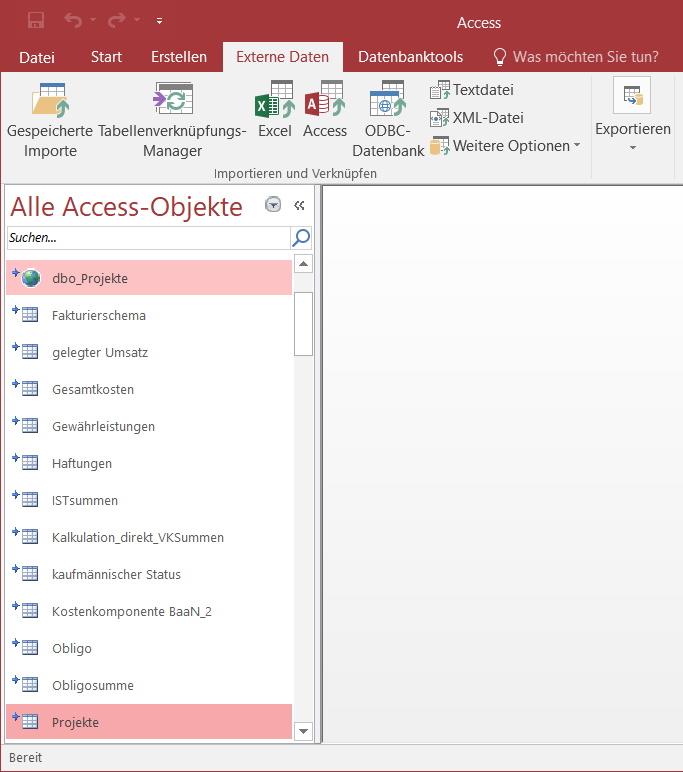Click the Redo arrow in quick access toolbar
The height and width of the screenshot is (772, 683).
tap(117, 21)
